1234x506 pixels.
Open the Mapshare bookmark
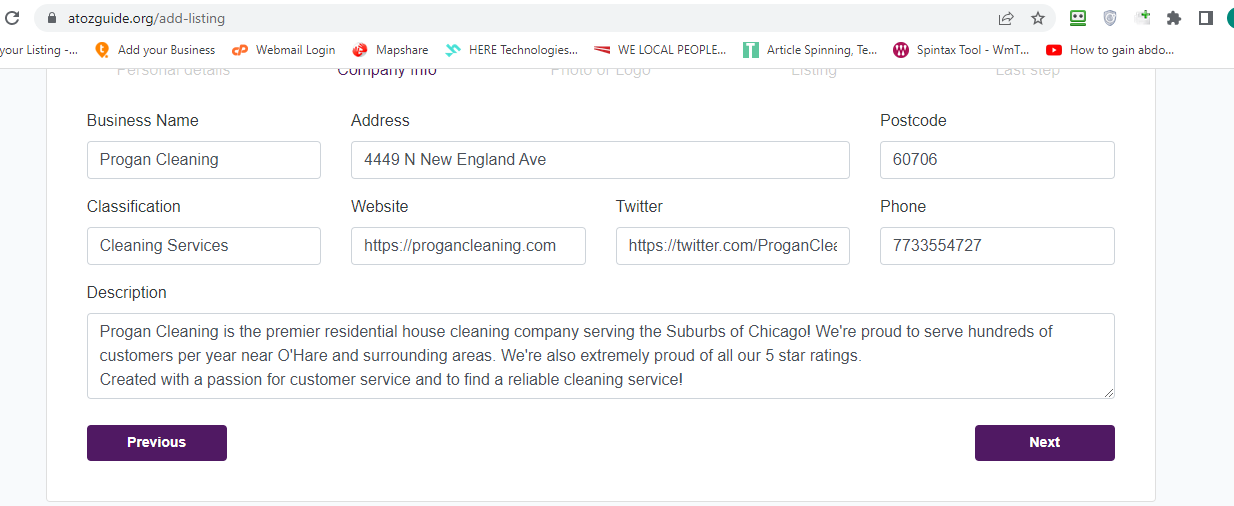click(x=390, y=49)
